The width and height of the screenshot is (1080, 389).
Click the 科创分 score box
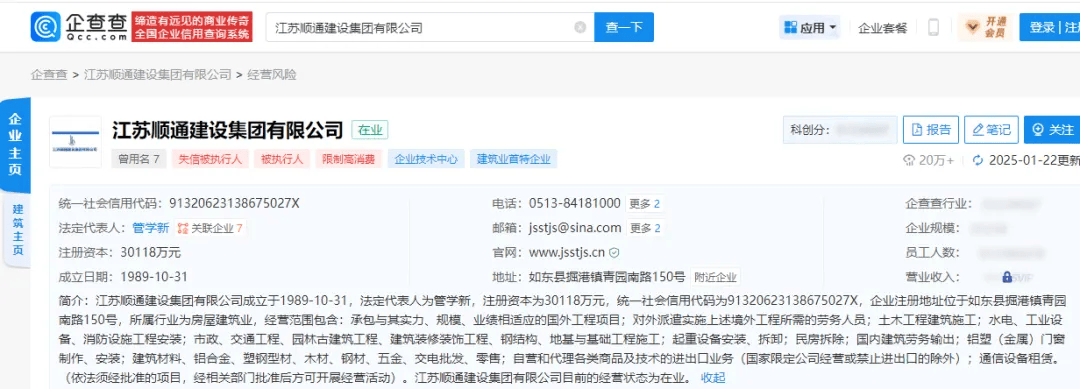pos(840,129)
